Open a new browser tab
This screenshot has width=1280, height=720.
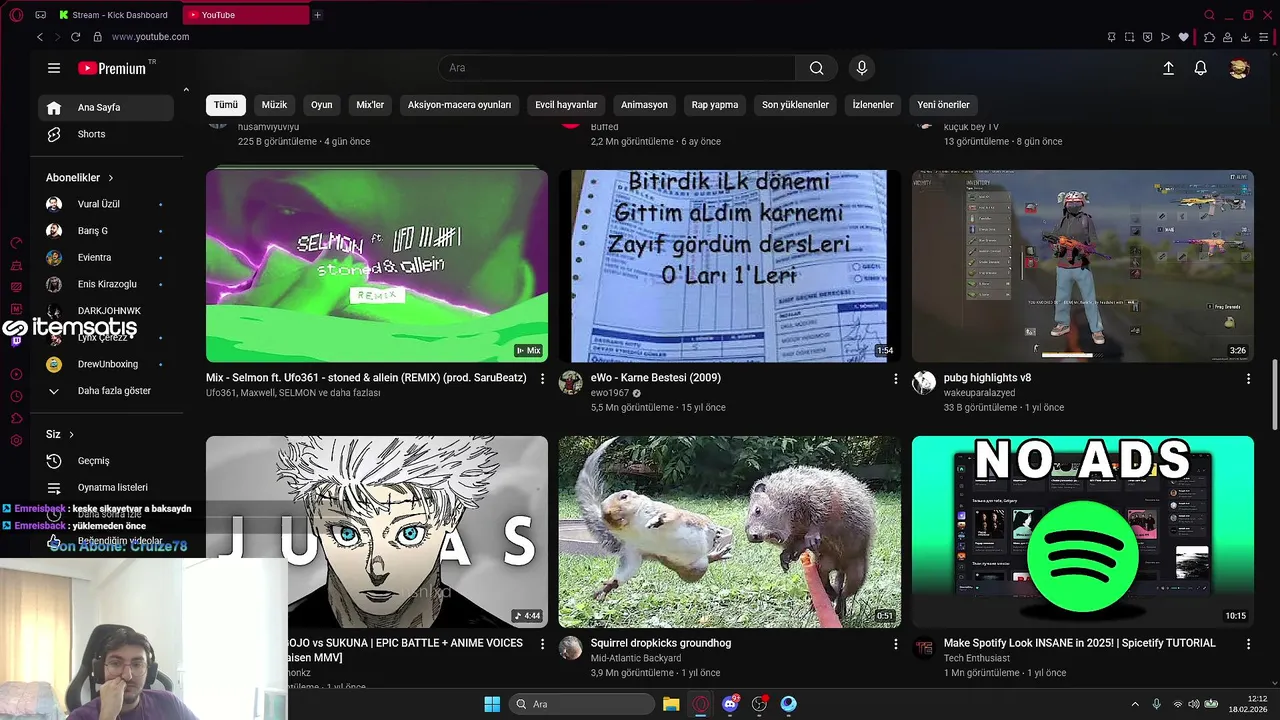[318, 15]
